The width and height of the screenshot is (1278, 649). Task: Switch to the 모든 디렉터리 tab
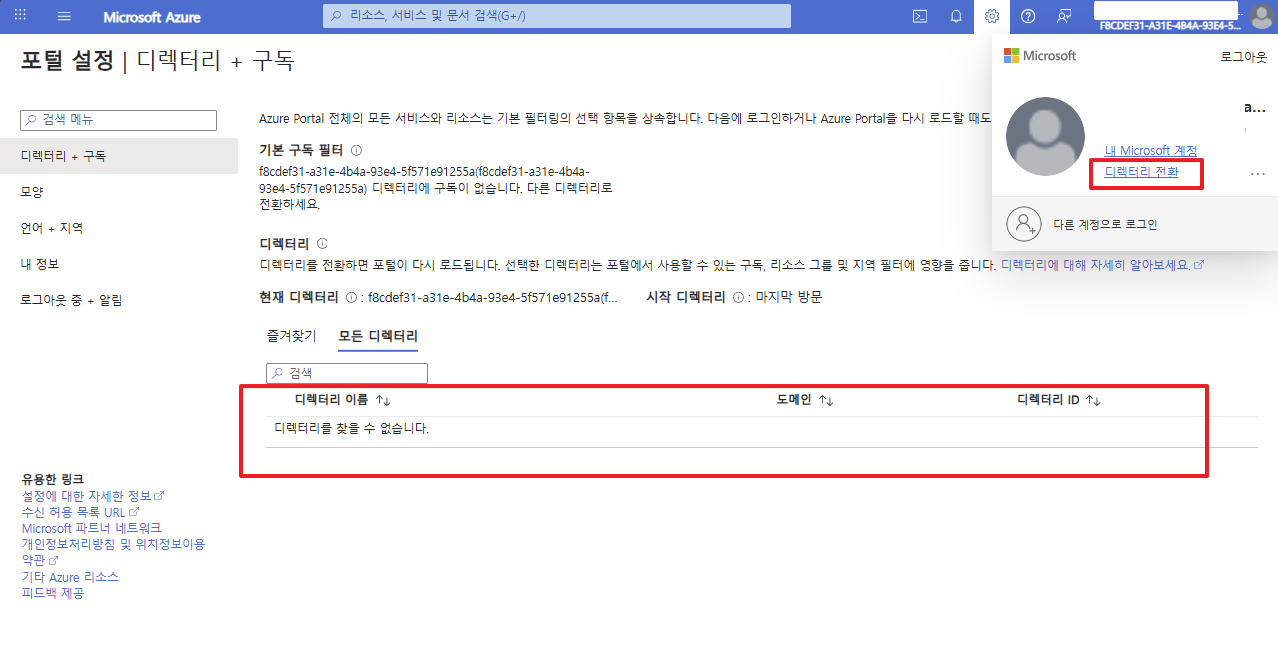point(378,336)
